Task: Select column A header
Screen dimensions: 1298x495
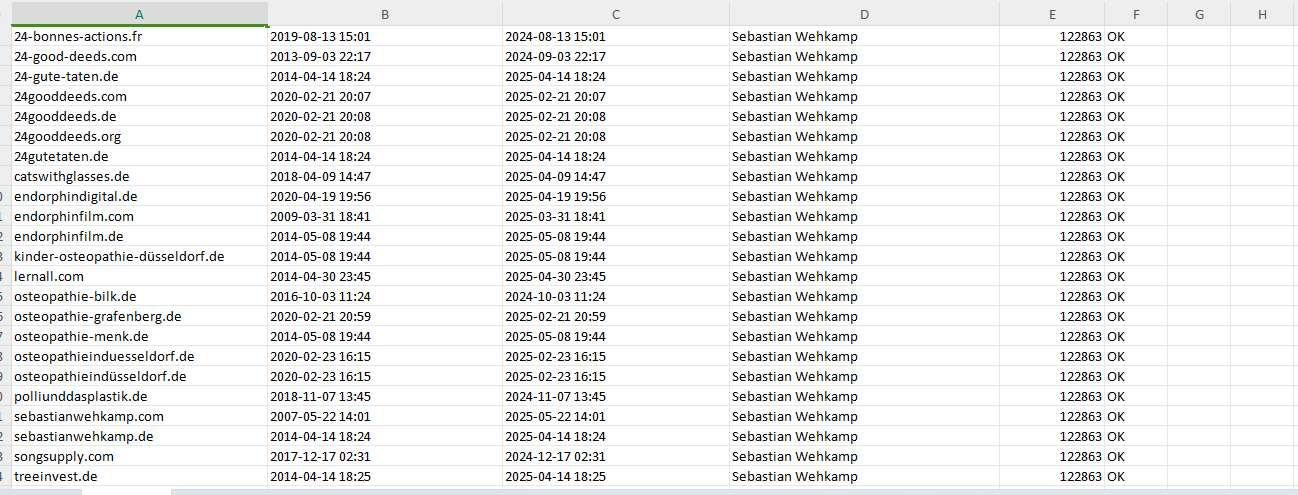Action: (139, 14)
